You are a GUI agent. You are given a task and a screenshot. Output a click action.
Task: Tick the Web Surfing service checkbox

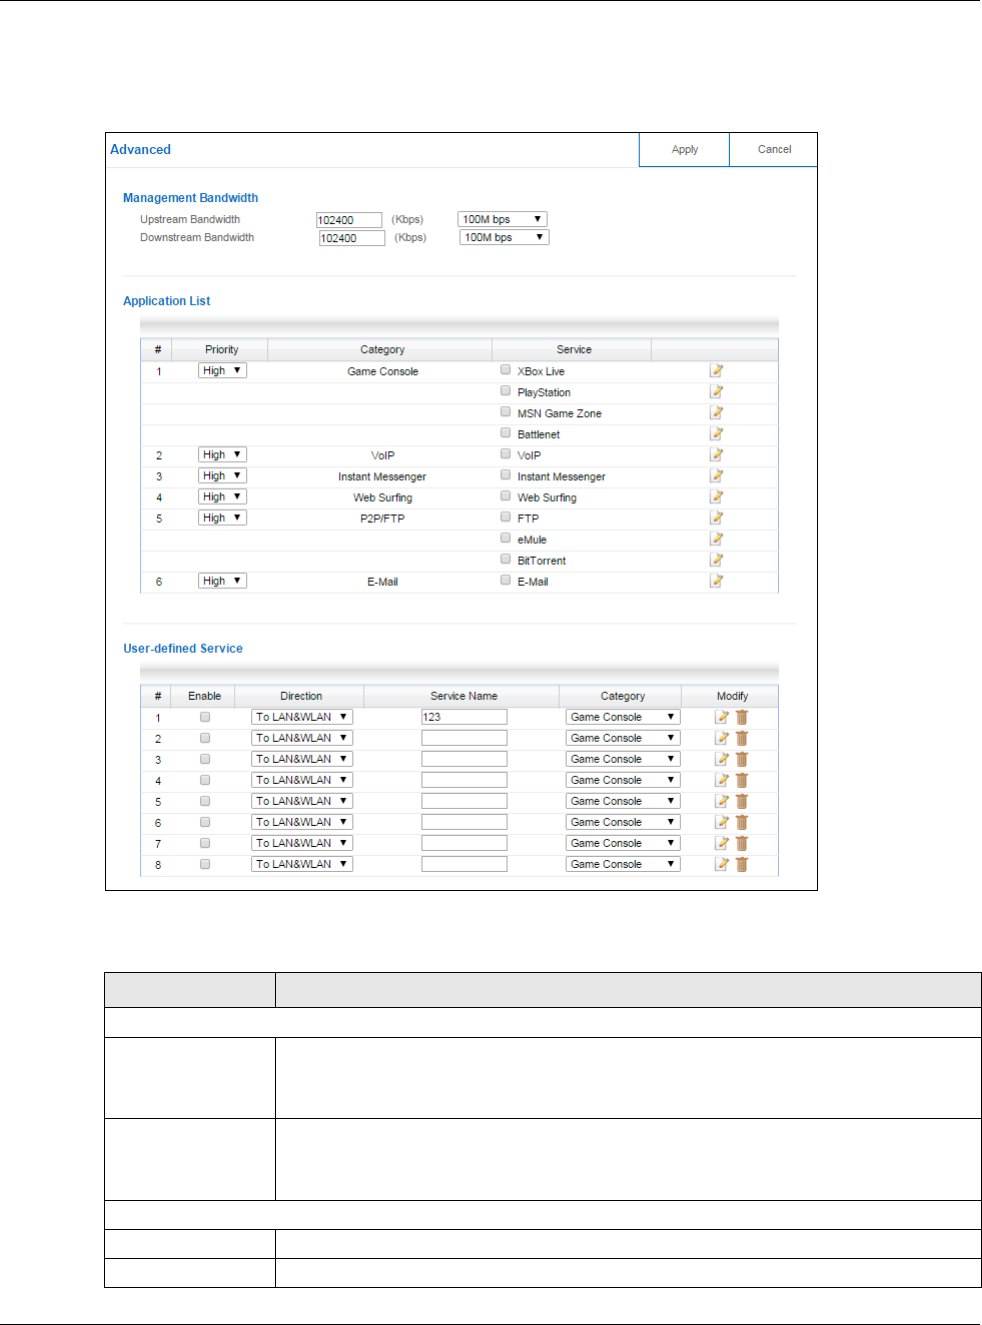coord(506,496)
